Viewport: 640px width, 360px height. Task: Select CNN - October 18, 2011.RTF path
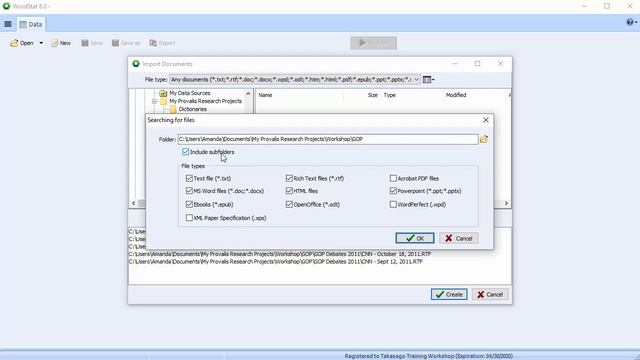(x=280, y=254)
